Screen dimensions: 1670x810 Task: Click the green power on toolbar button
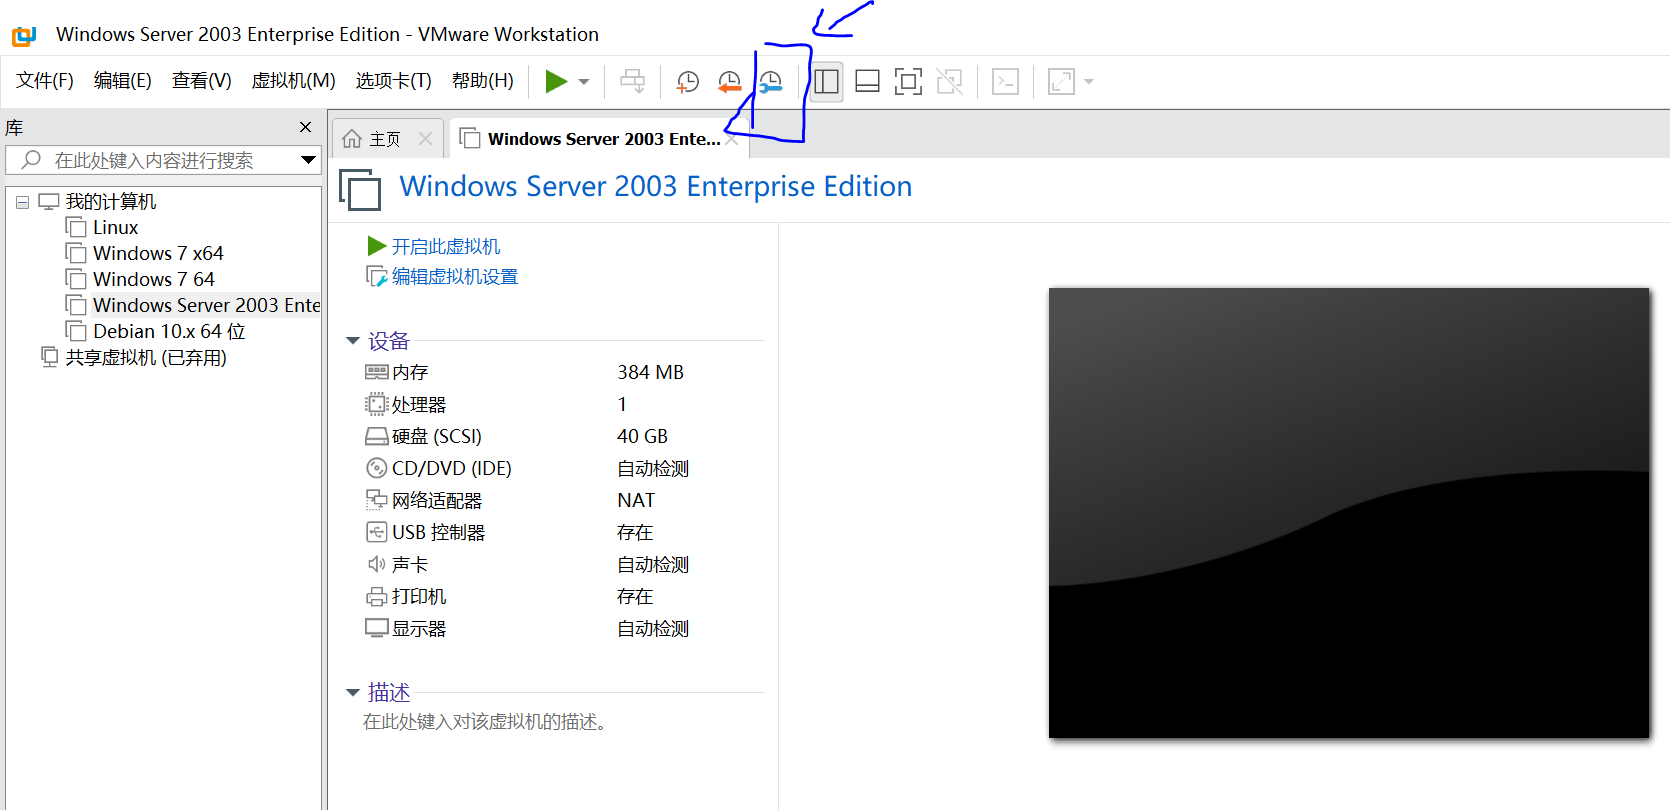(x=556, y=81)
